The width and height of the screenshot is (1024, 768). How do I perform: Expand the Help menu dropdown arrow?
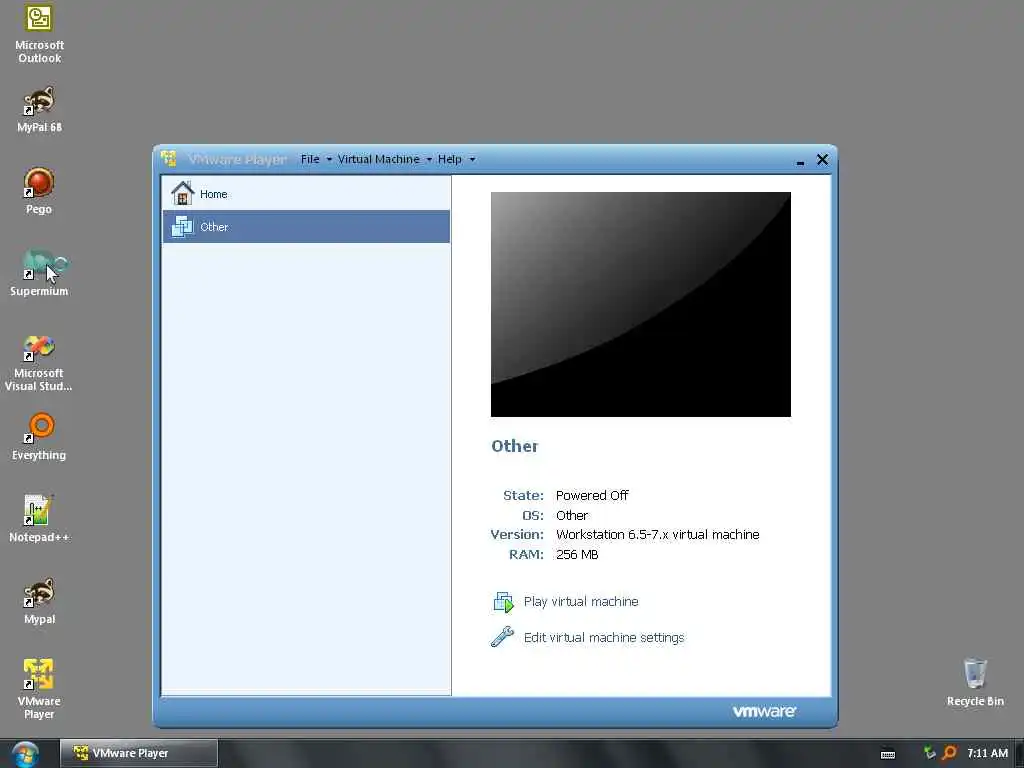472,159
